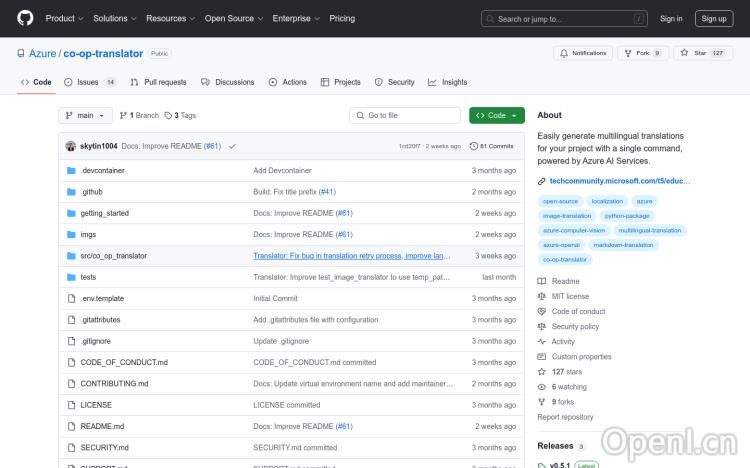
Task: Click the Go to file search field
Action: pyautogui.click(x=405, y=116)
